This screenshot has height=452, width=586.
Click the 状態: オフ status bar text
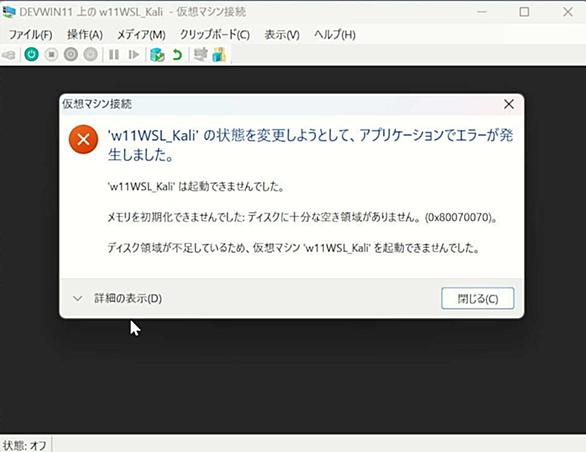(25, 445)
